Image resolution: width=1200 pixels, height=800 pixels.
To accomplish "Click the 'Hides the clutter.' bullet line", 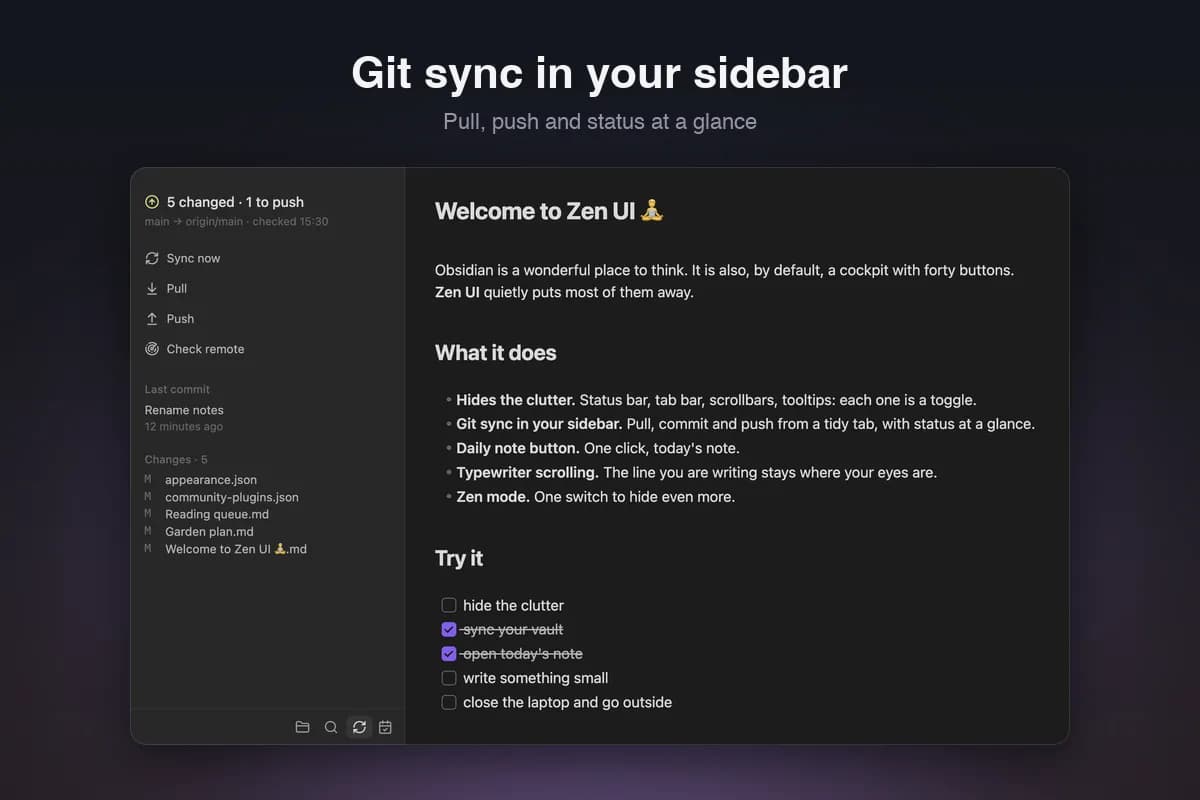I will pyautogui.click(x=716, y=400).
